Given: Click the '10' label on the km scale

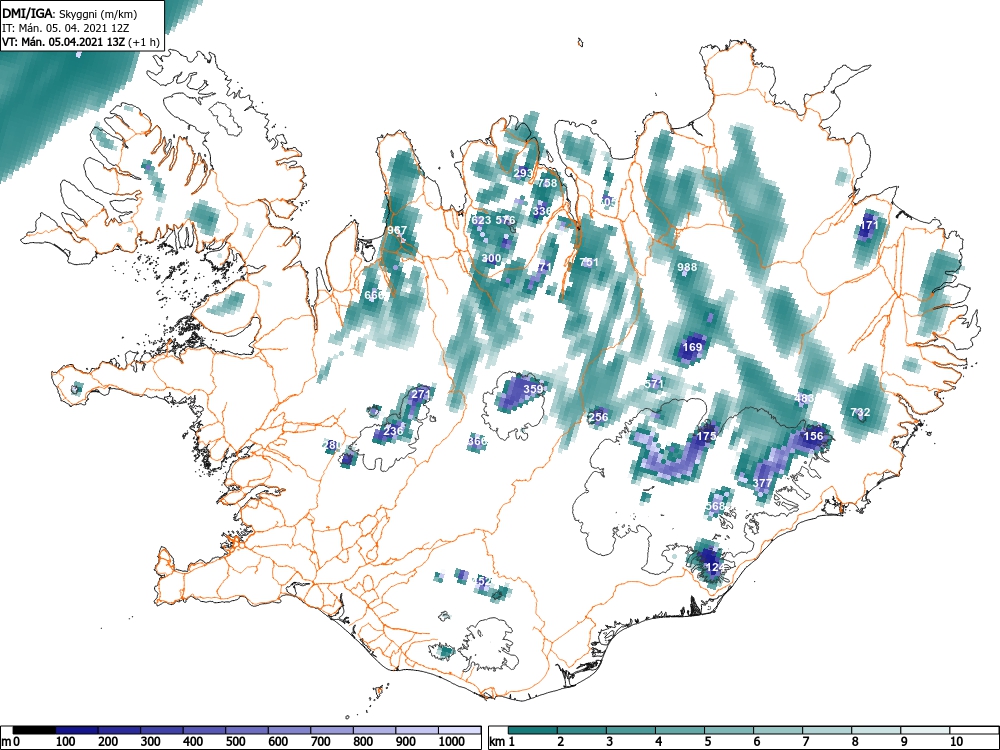Looking at the screenshot, I should (x=955, y=742).
